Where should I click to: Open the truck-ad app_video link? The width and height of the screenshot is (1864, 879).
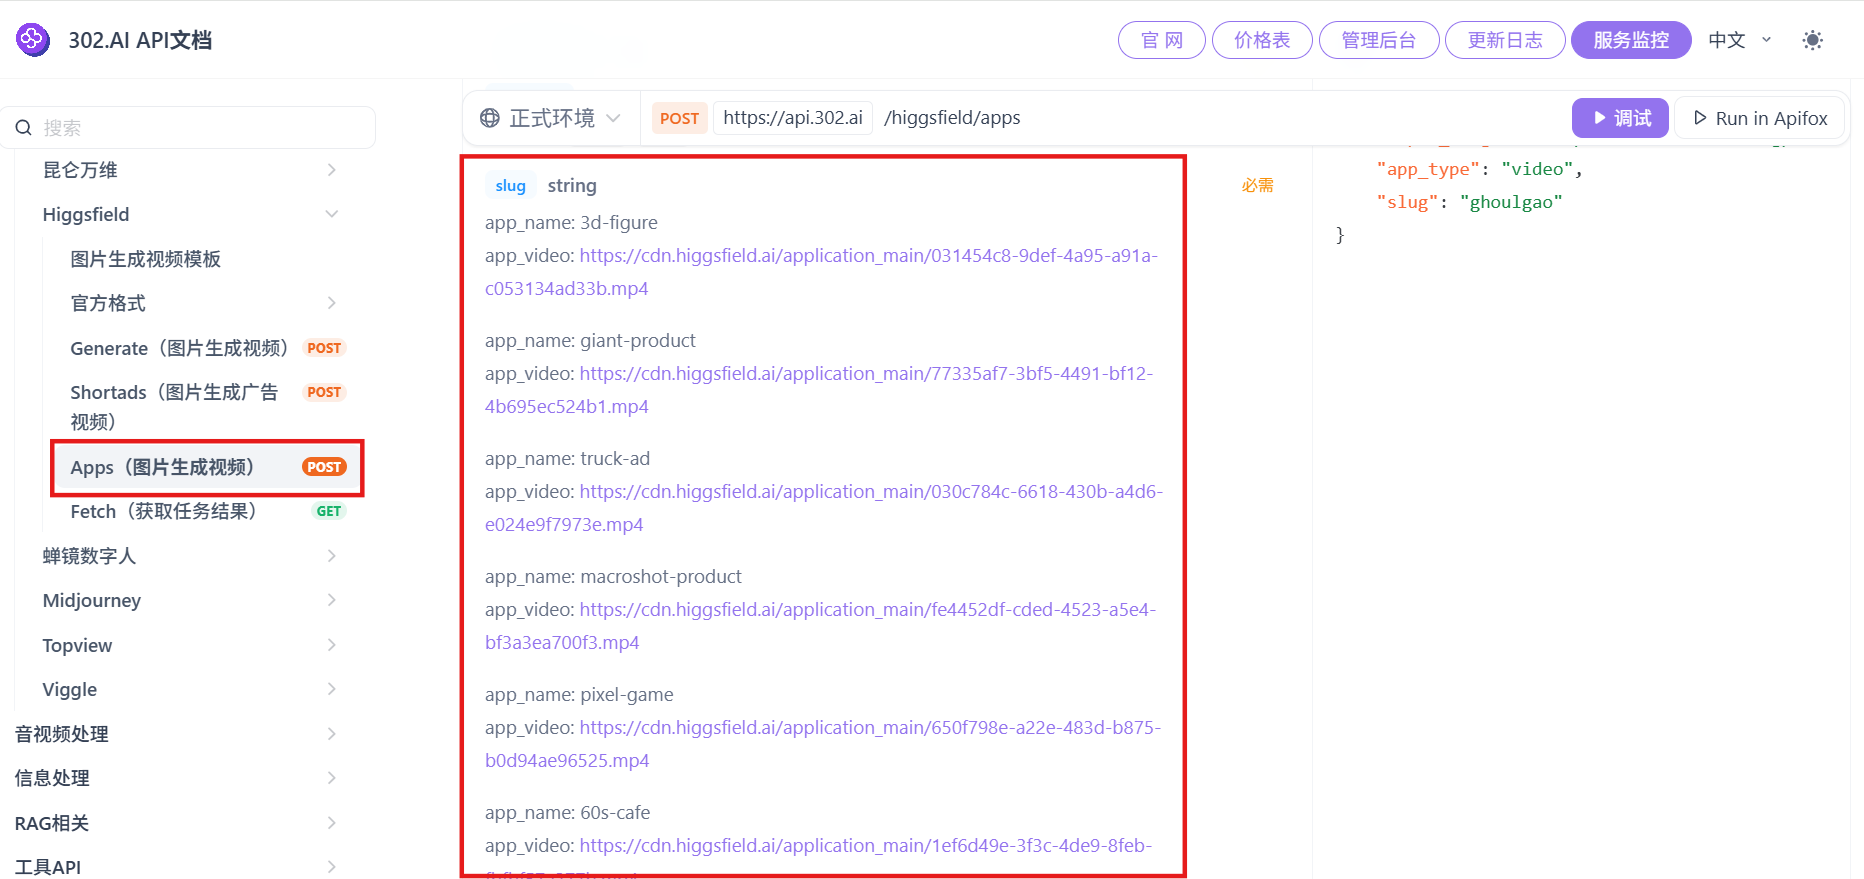(x=824, y=508)
